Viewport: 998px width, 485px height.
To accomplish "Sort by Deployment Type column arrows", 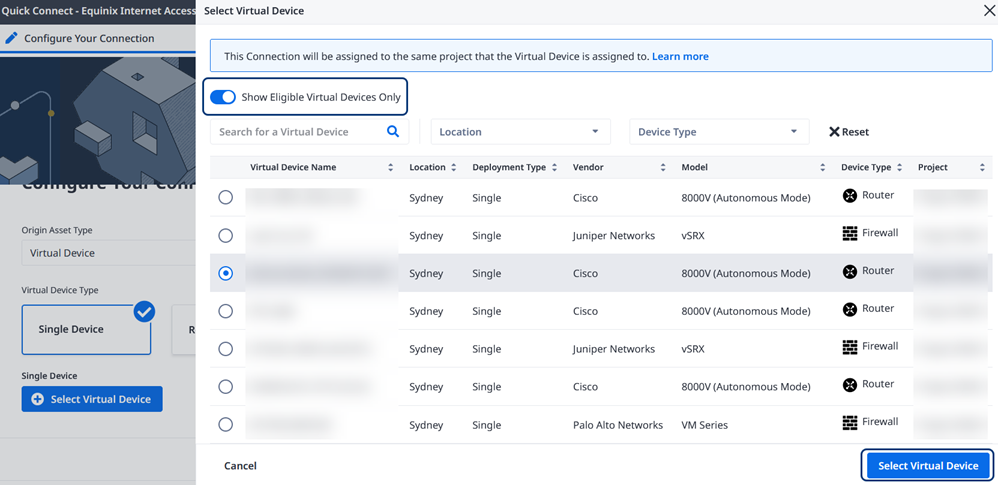I will 554,167.
